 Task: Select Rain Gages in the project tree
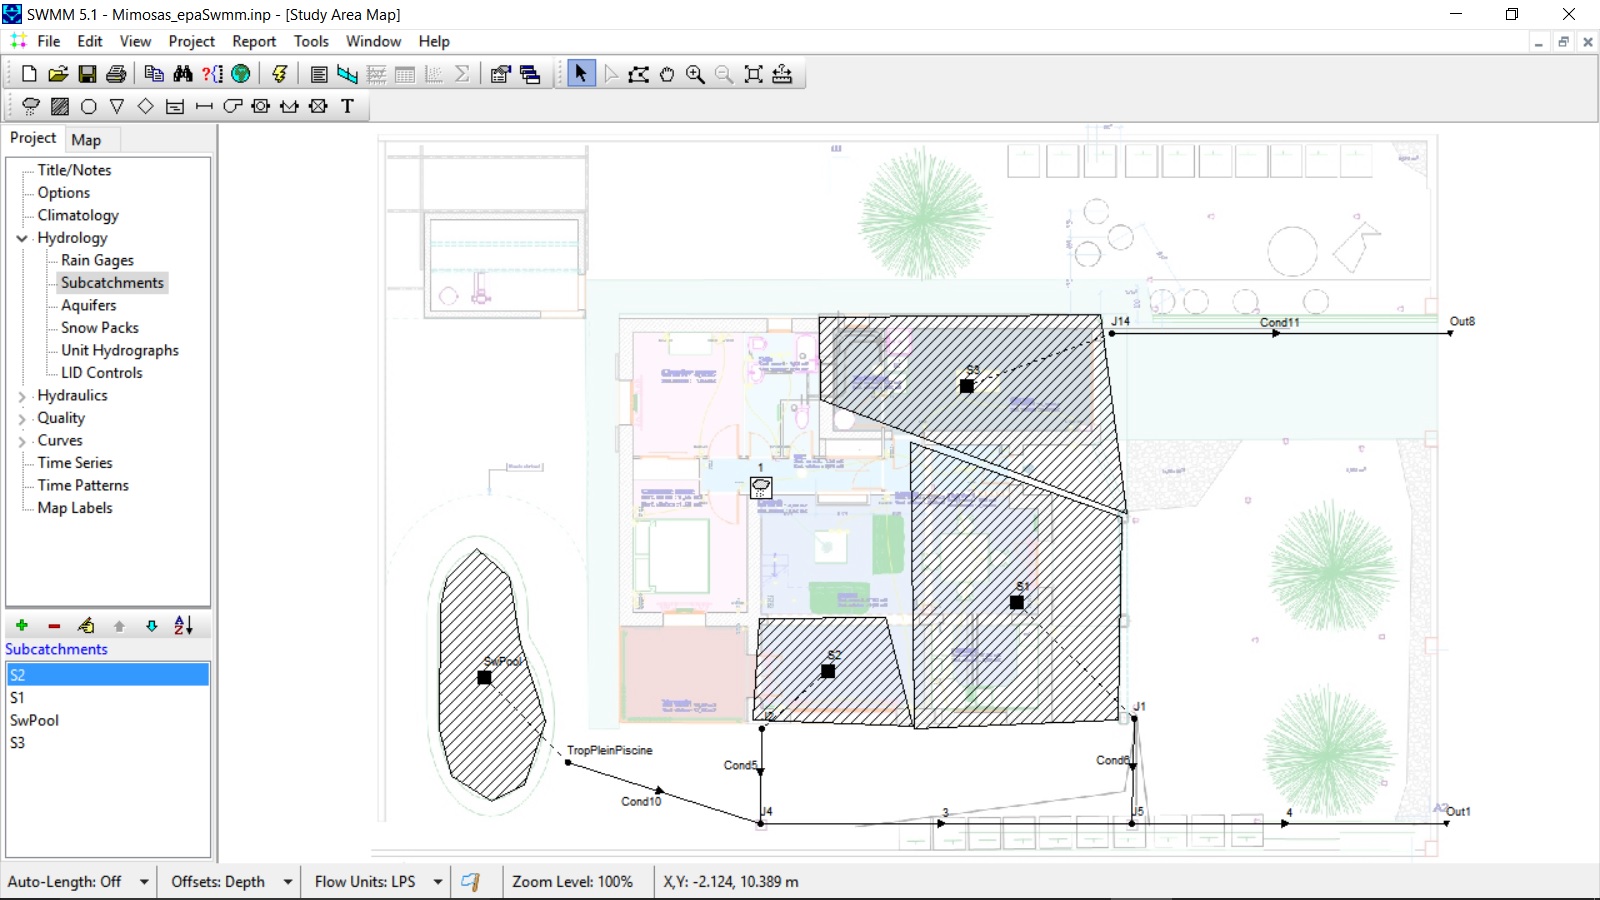point(97,260)
